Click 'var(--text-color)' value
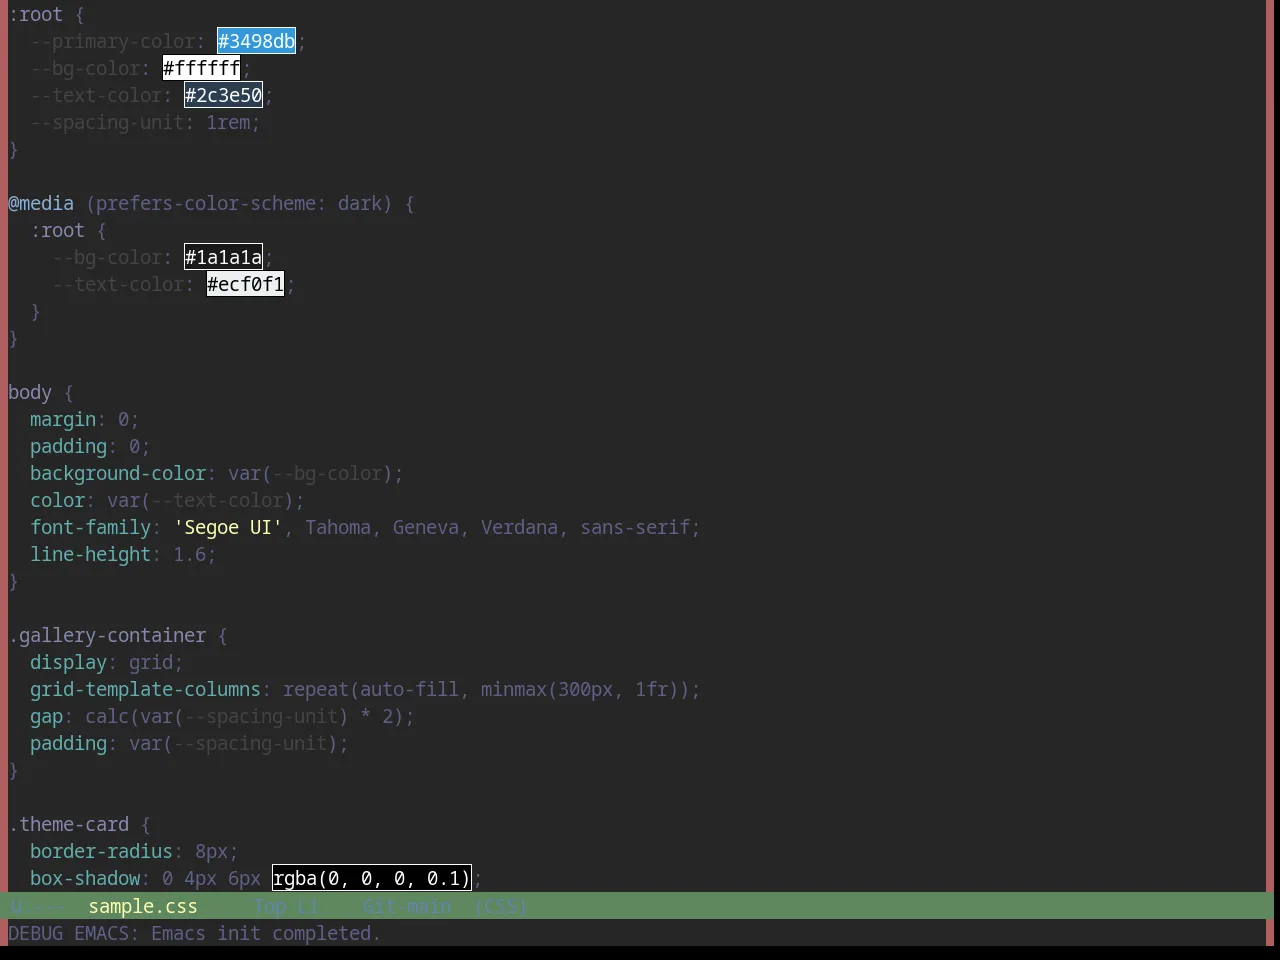The height and width of the screenshot is (960, 1280). [201, 500]
